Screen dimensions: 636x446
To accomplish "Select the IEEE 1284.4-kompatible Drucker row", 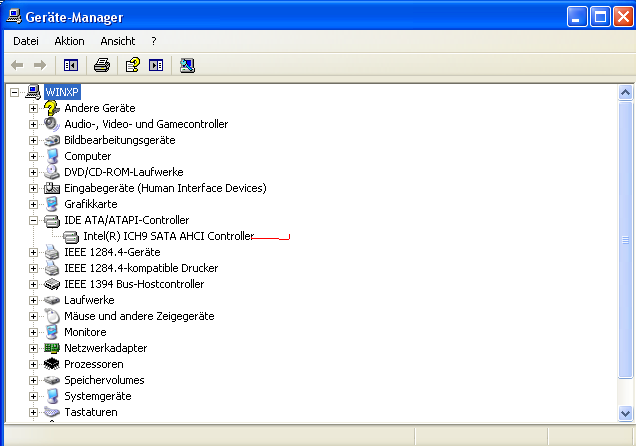I will [141, 268].
